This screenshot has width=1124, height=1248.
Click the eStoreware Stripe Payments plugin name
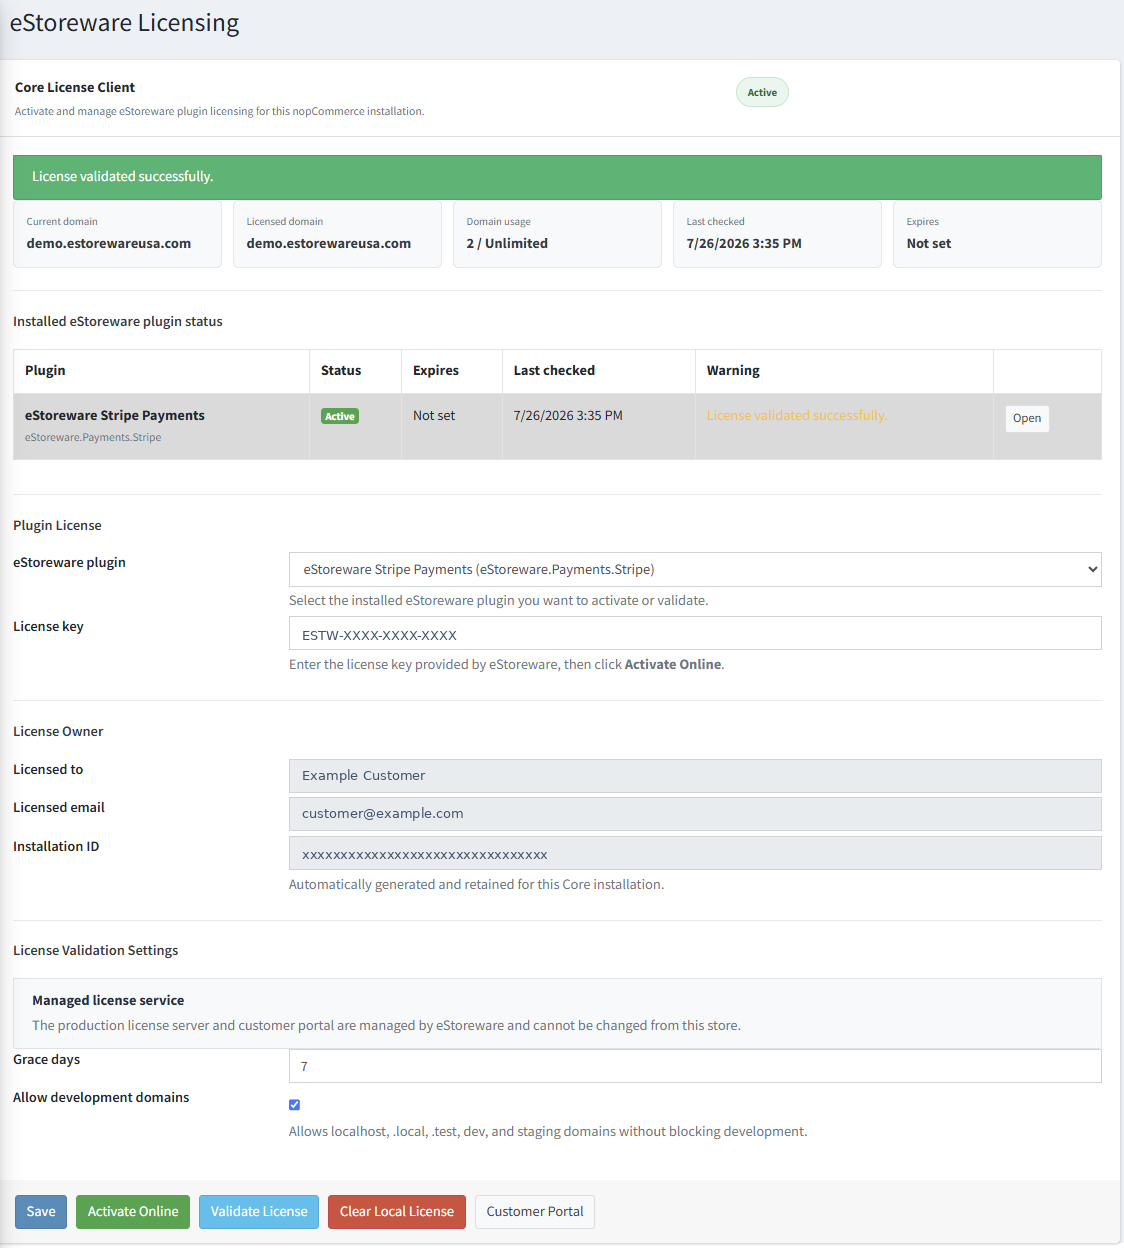coord(115,415)
